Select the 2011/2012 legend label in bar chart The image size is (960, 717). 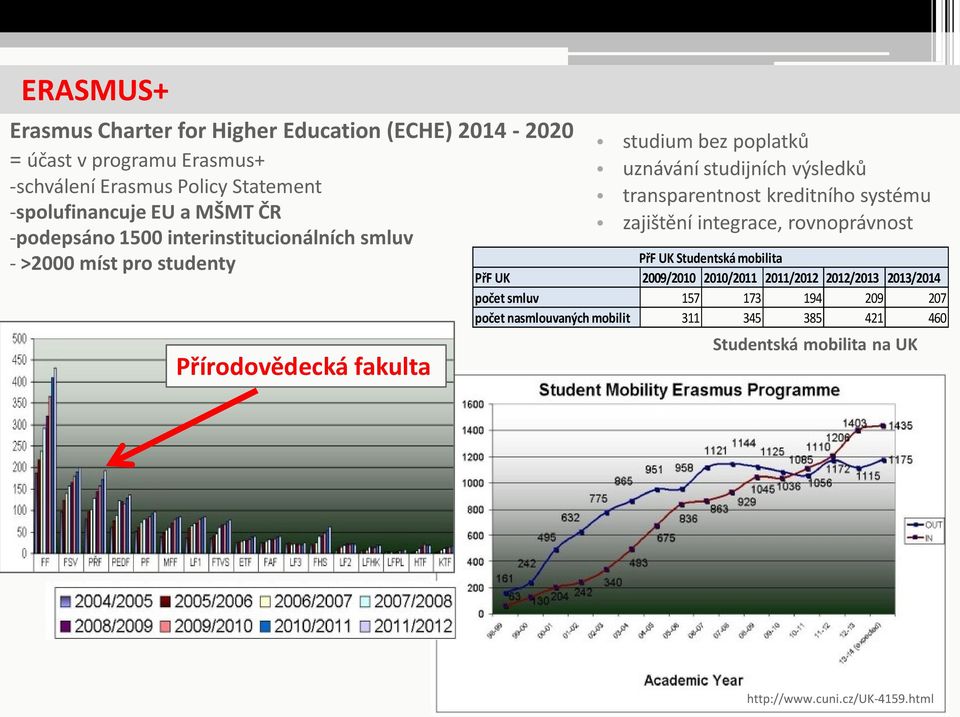[413, 626]
